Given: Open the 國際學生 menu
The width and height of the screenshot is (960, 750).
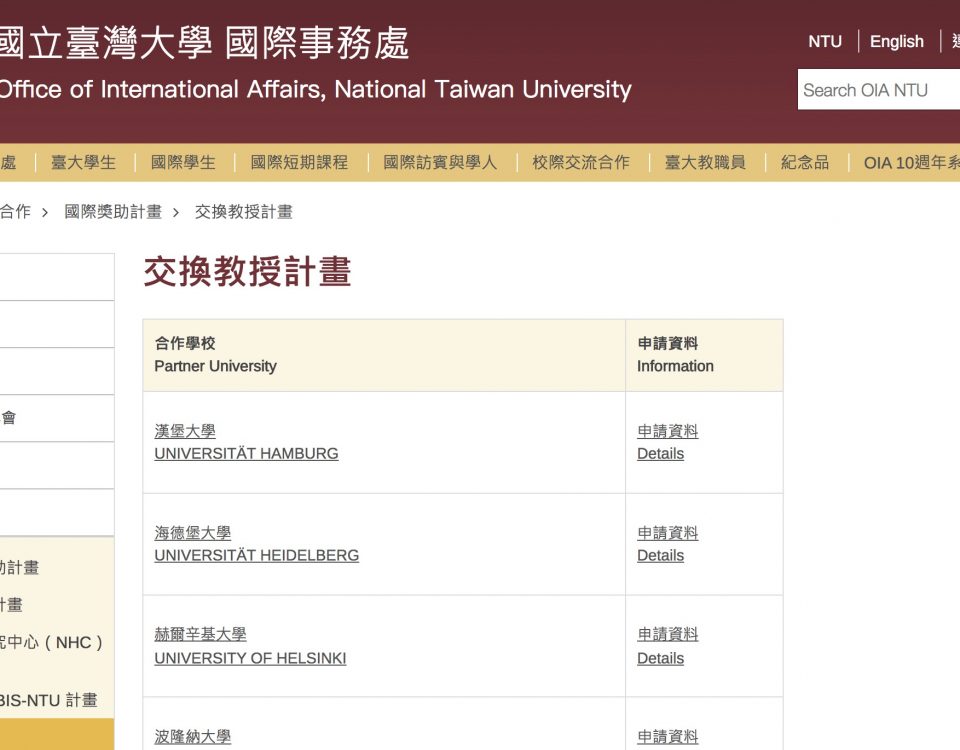Looking at the screenshot, I should click(183, 162).
